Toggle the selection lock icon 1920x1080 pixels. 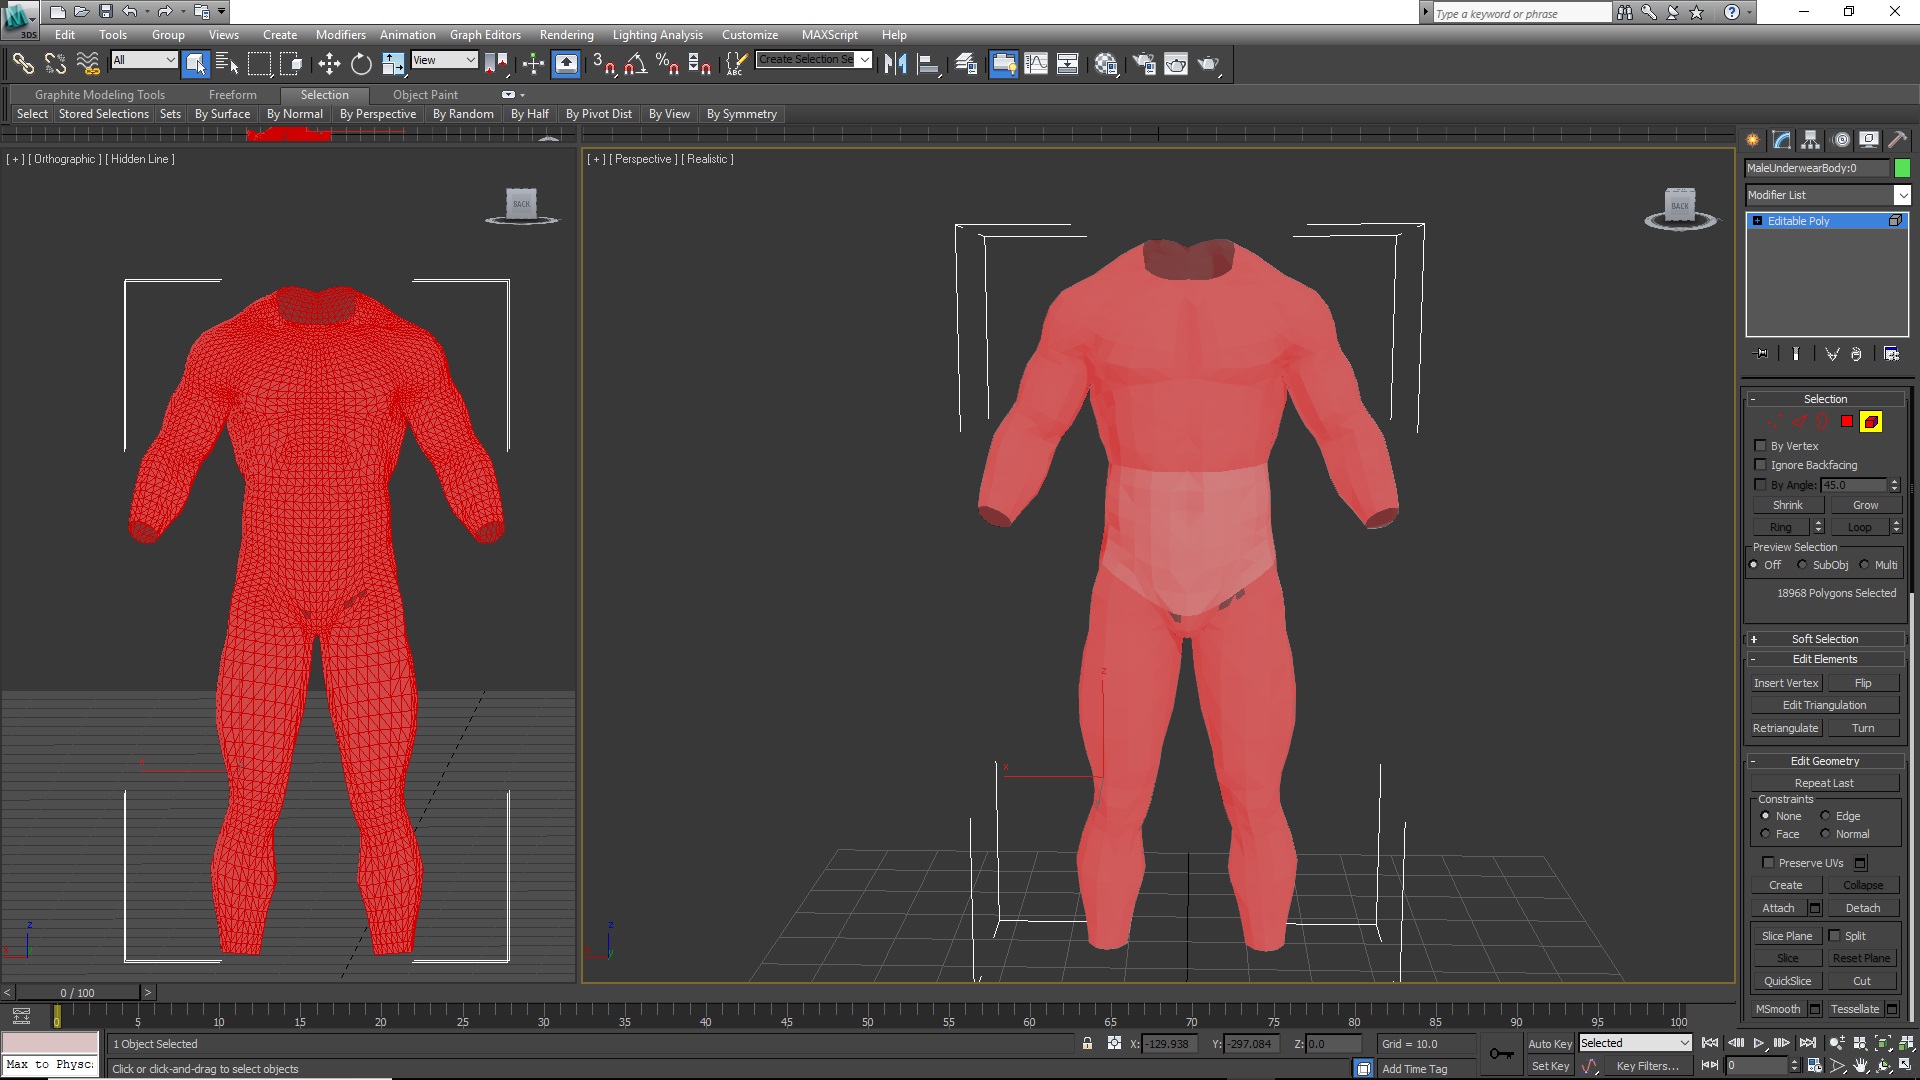(x=1087, y=1044)
